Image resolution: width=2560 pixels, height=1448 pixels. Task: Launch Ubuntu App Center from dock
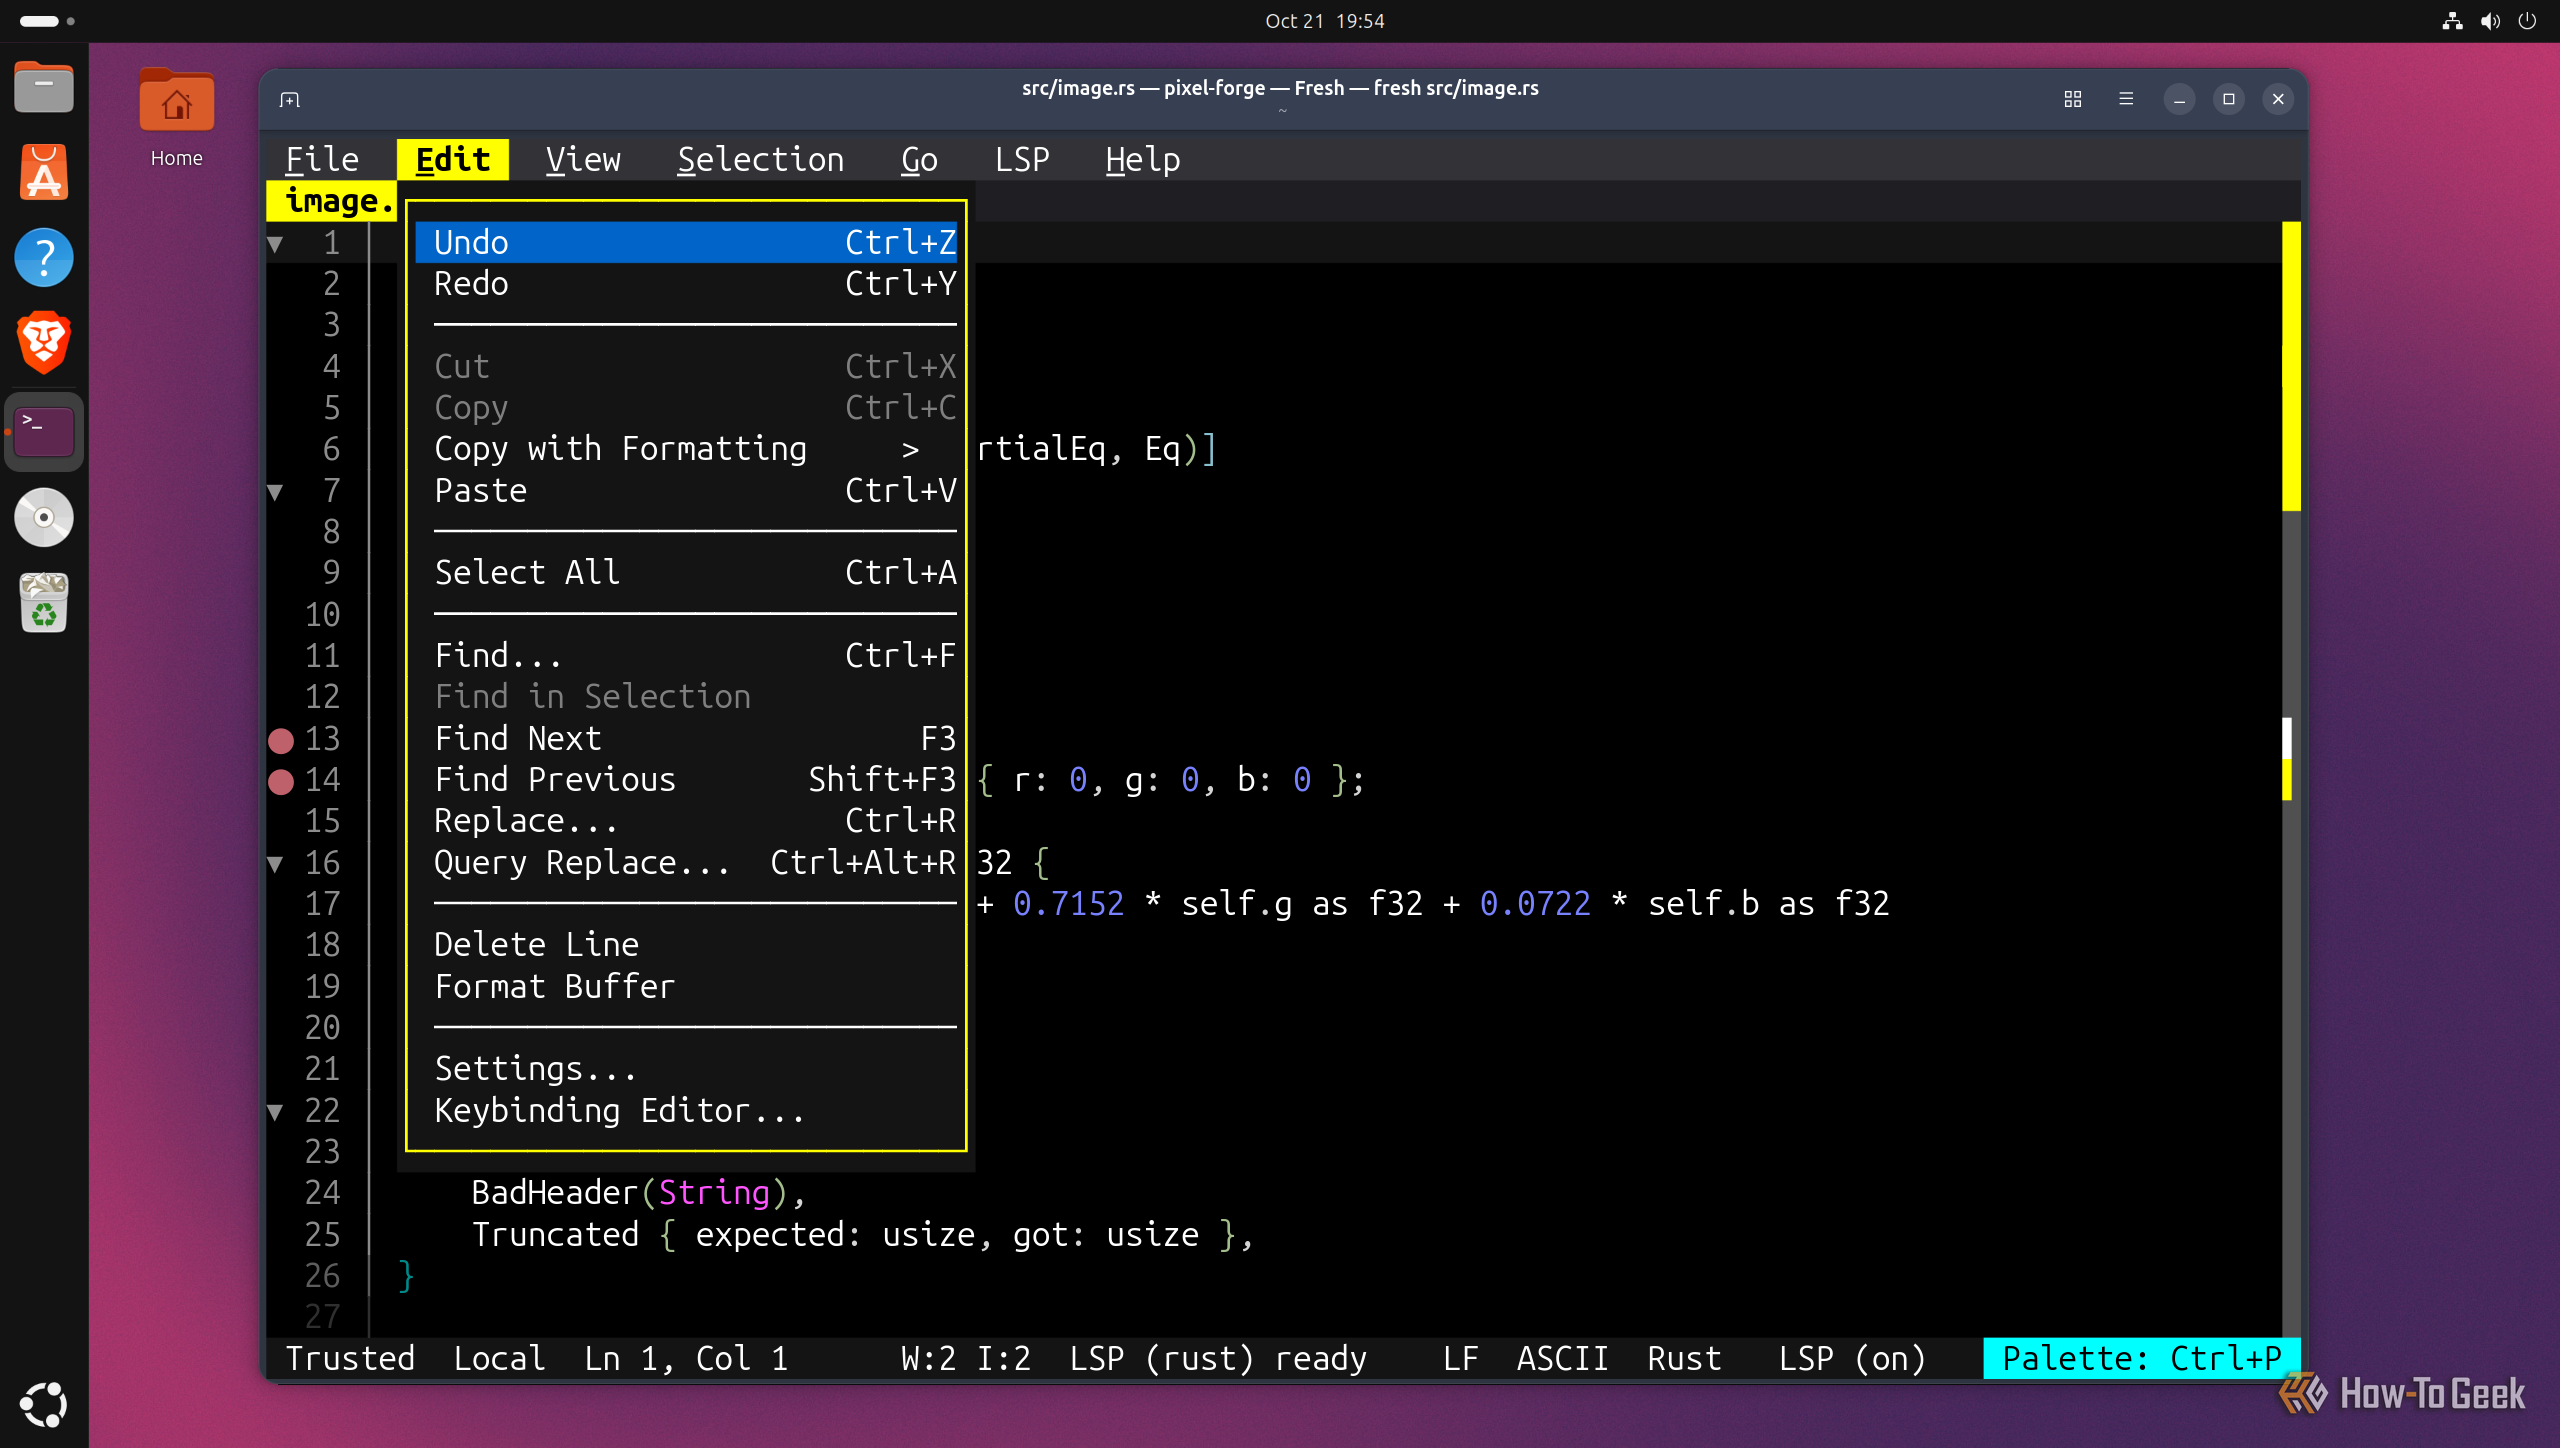44,173
